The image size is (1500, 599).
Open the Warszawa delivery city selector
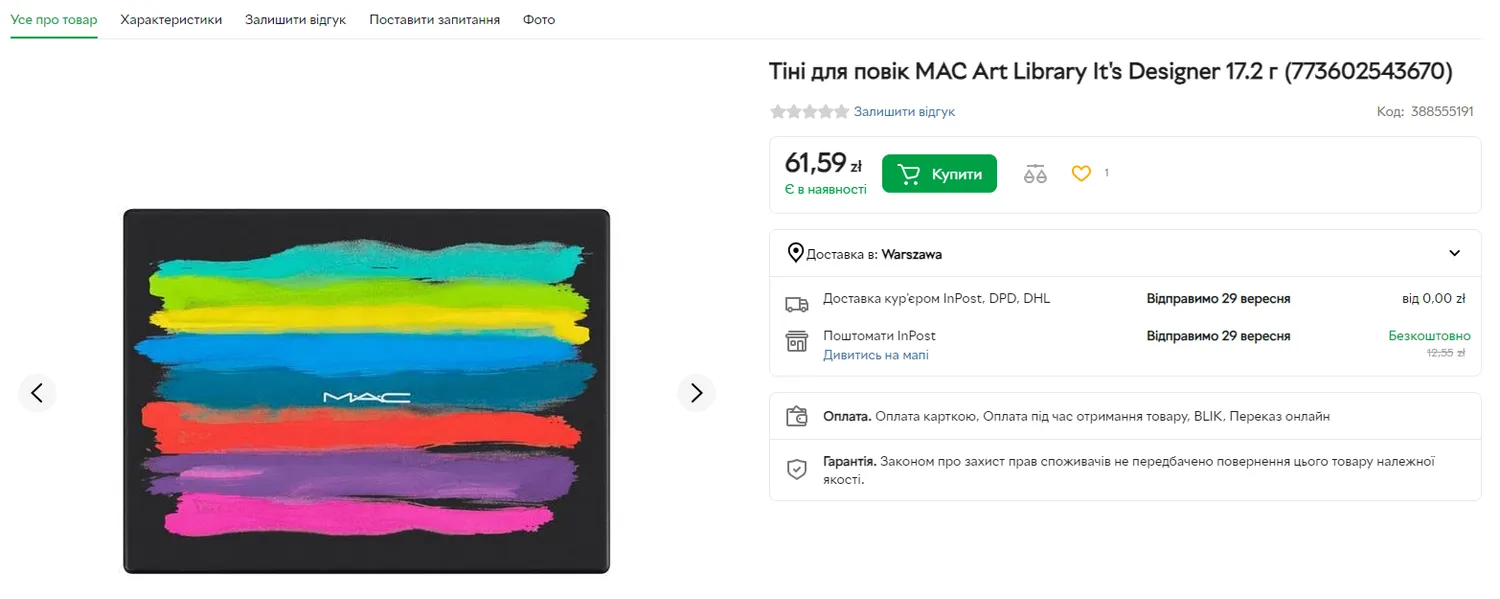pyautogui.click(x=911, y=254)
